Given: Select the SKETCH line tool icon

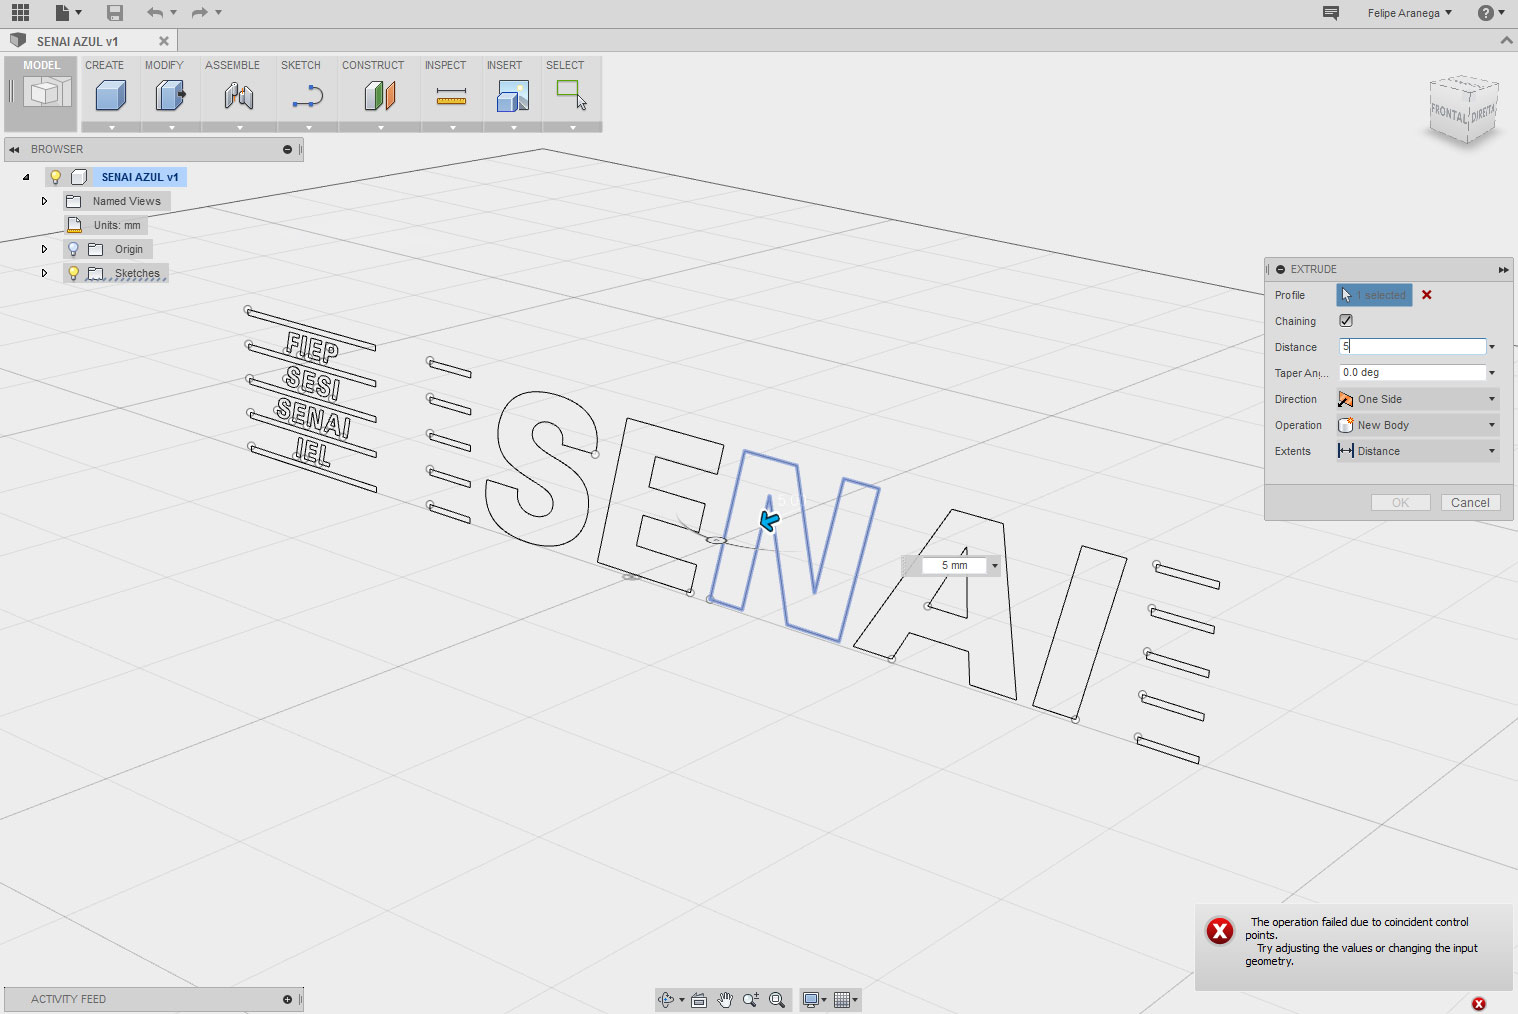Looking at the screenshot, I should click(308, 97).
